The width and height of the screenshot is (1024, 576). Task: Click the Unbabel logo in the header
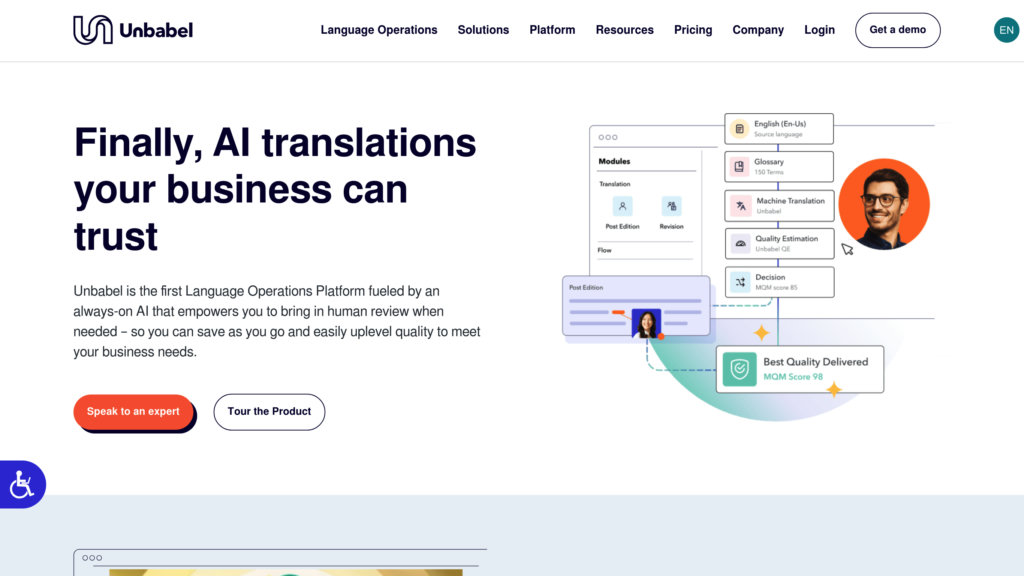coord(133,30)
